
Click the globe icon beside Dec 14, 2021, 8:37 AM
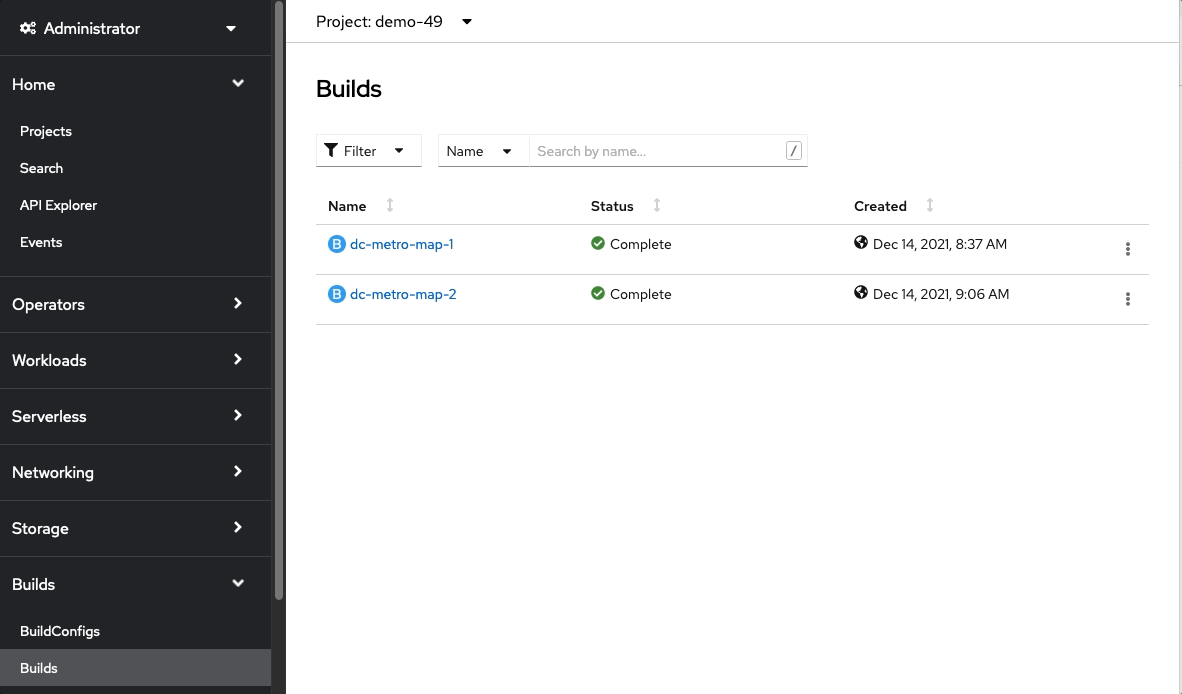[x=861, y=242]
